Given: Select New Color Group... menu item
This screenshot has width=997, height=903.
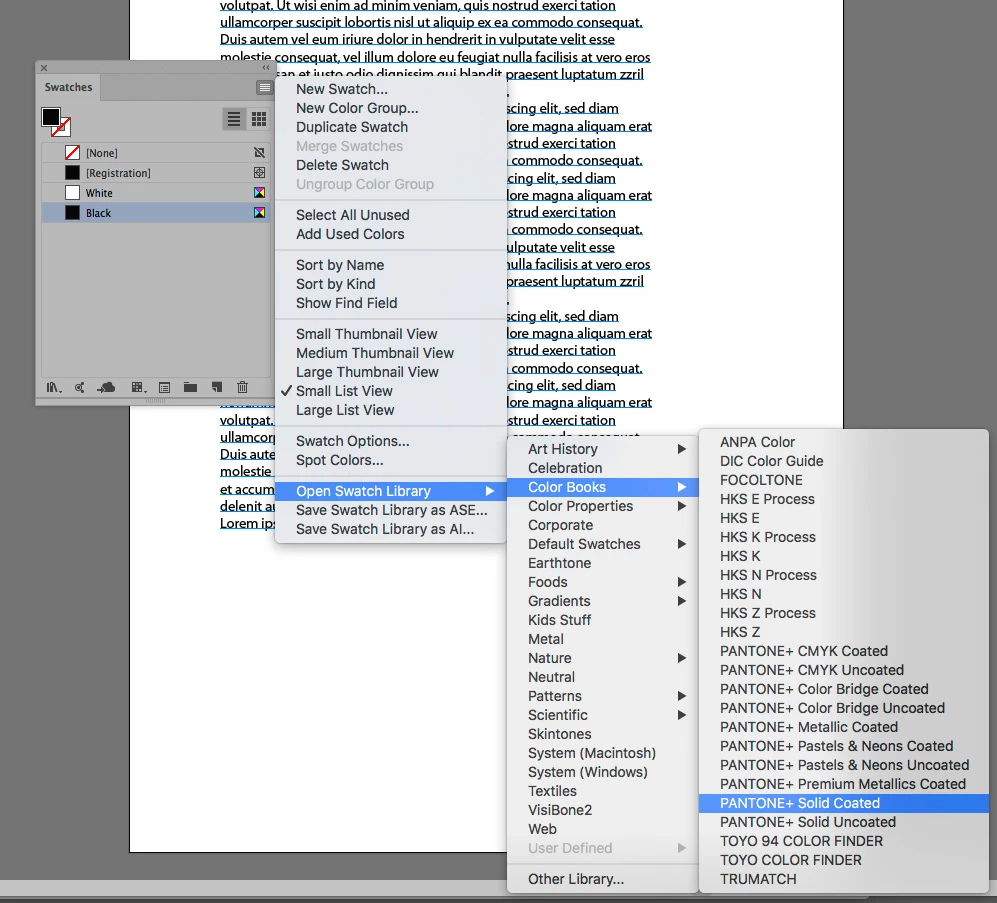Looking at the screenshot, I should click(x=390, y=108).
